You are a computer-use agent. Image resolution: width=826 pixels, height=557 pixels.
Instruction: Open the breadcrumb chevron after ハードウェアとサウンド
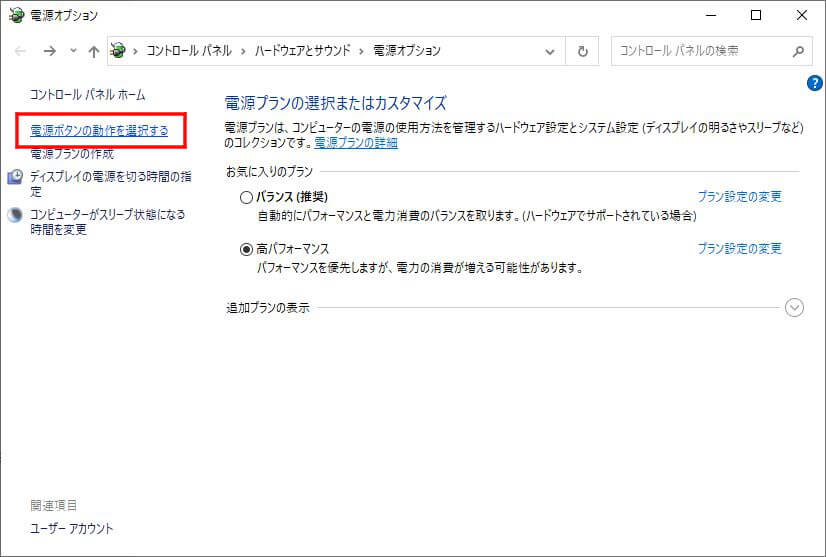[x=361, y=51]
